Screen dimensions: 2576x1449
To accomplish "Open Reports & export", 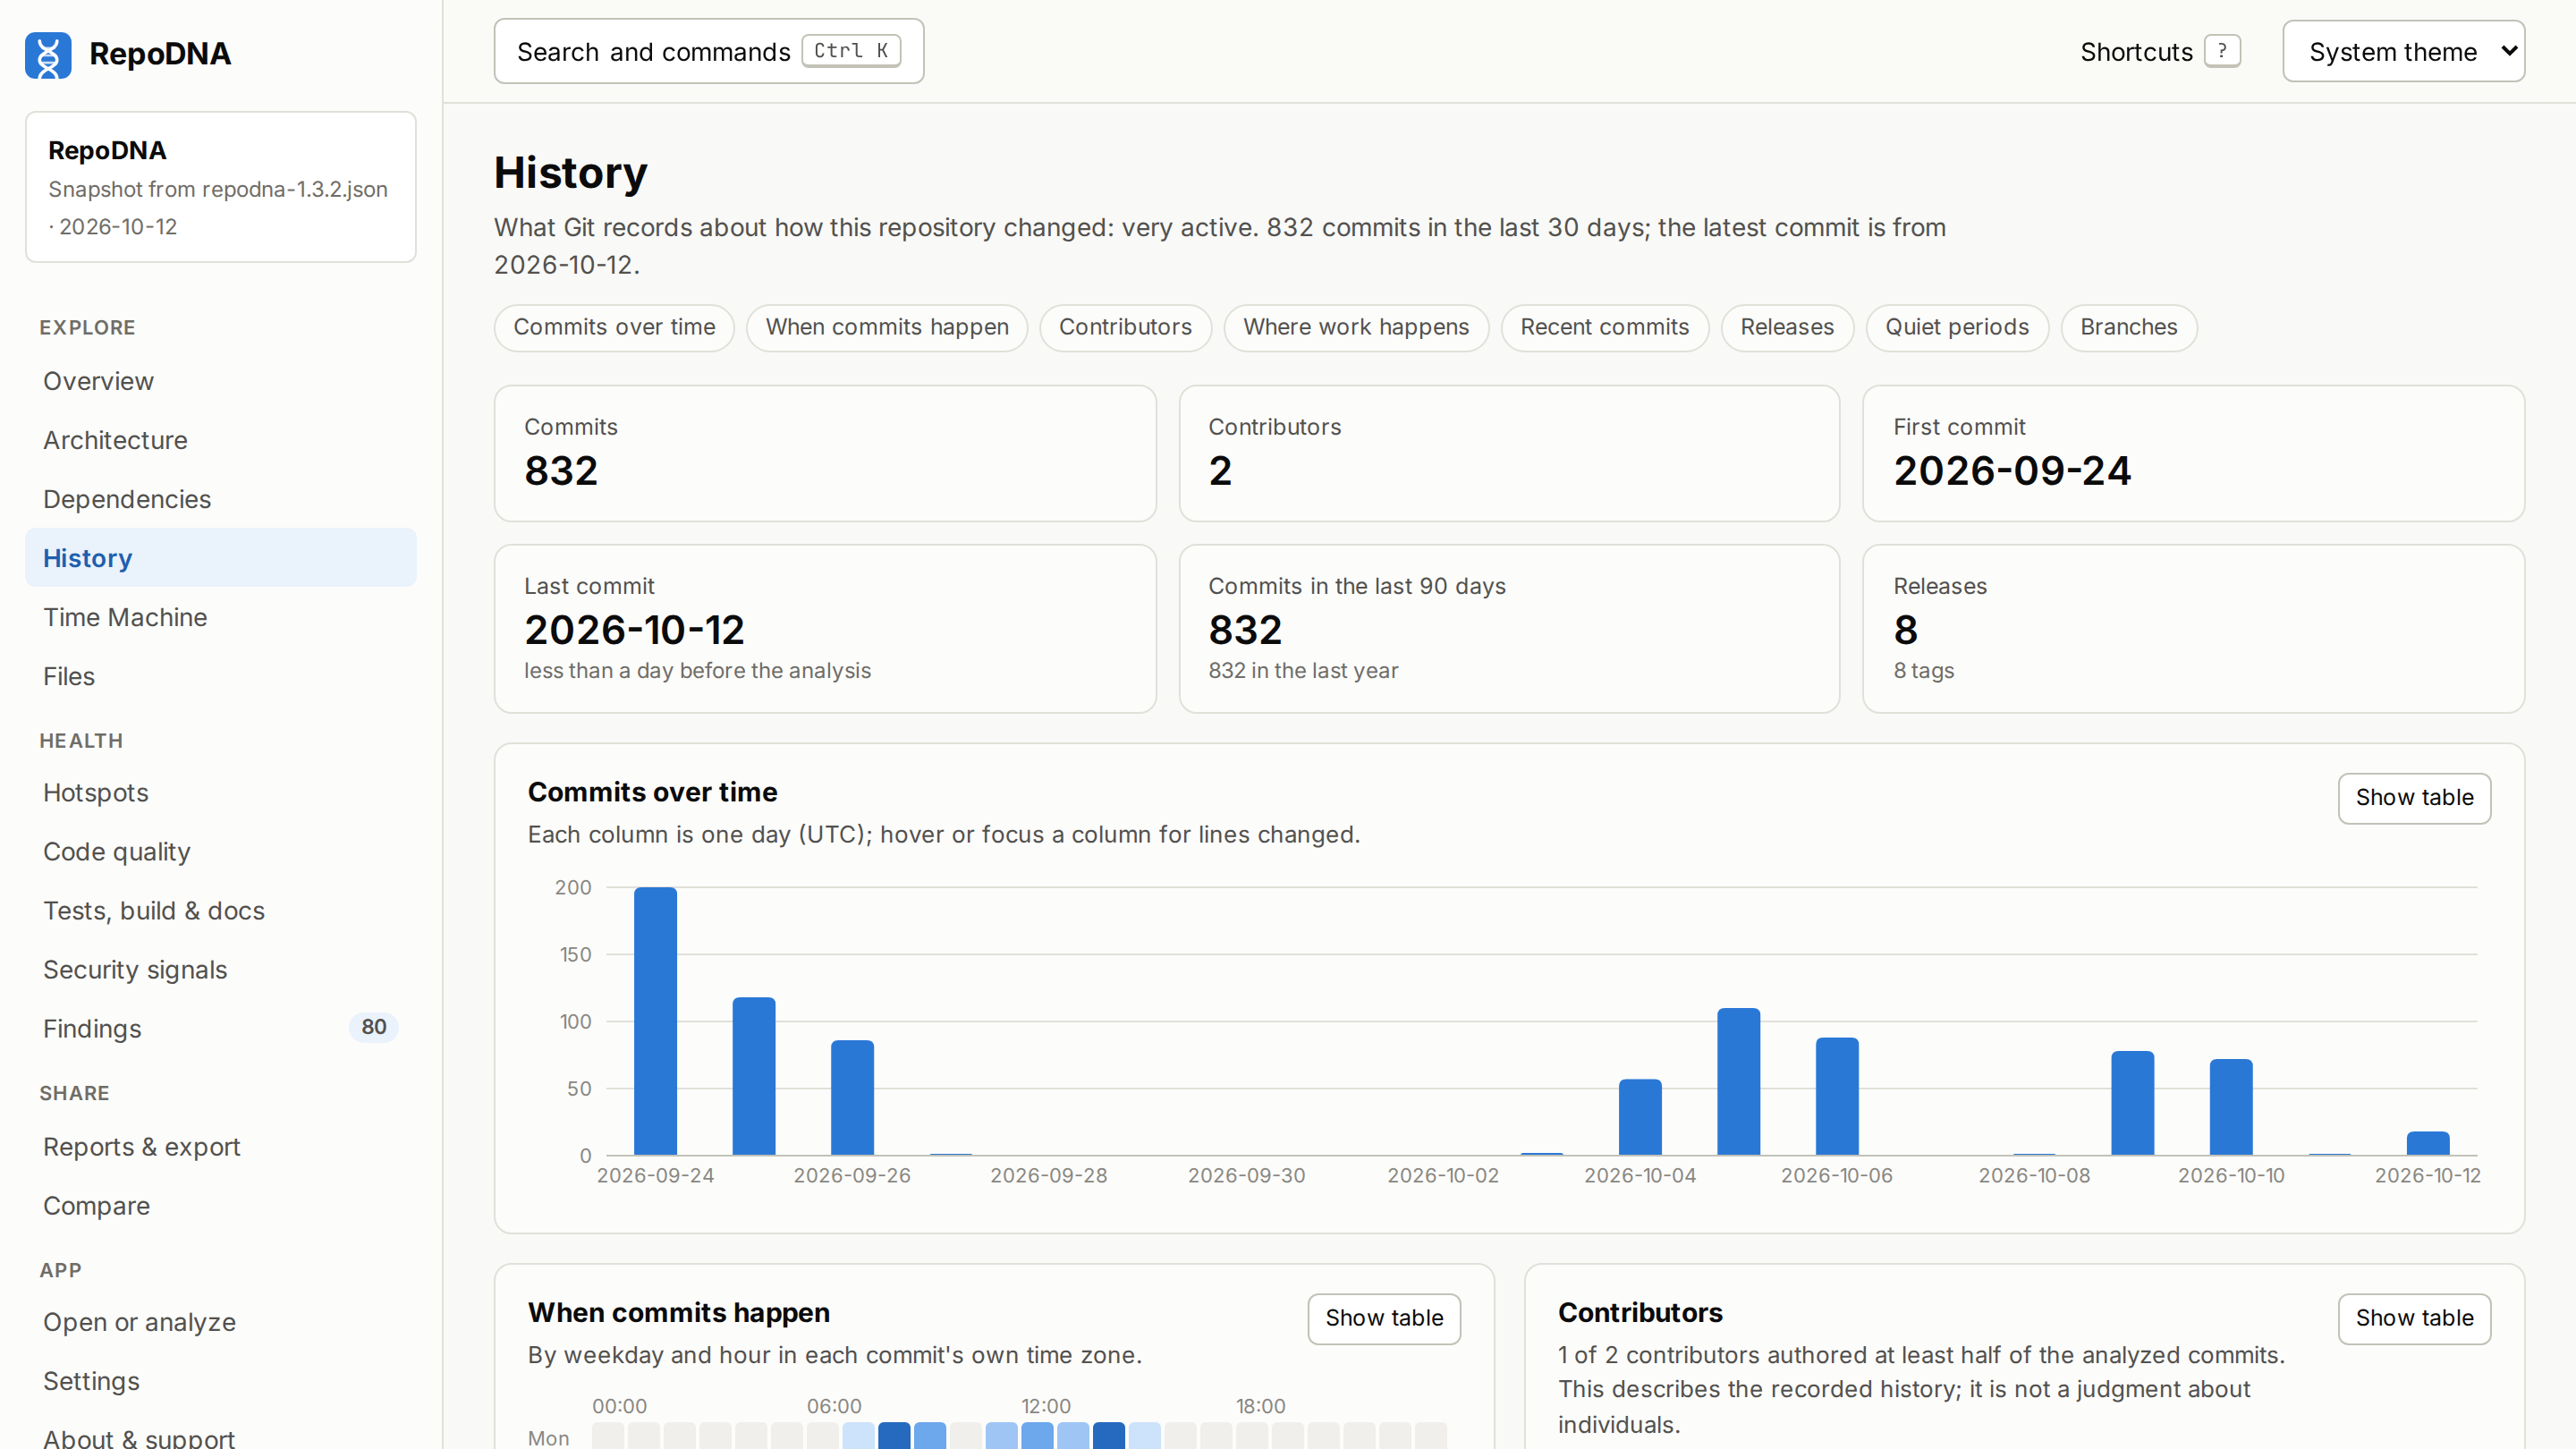I will [x=220, y=1147].
